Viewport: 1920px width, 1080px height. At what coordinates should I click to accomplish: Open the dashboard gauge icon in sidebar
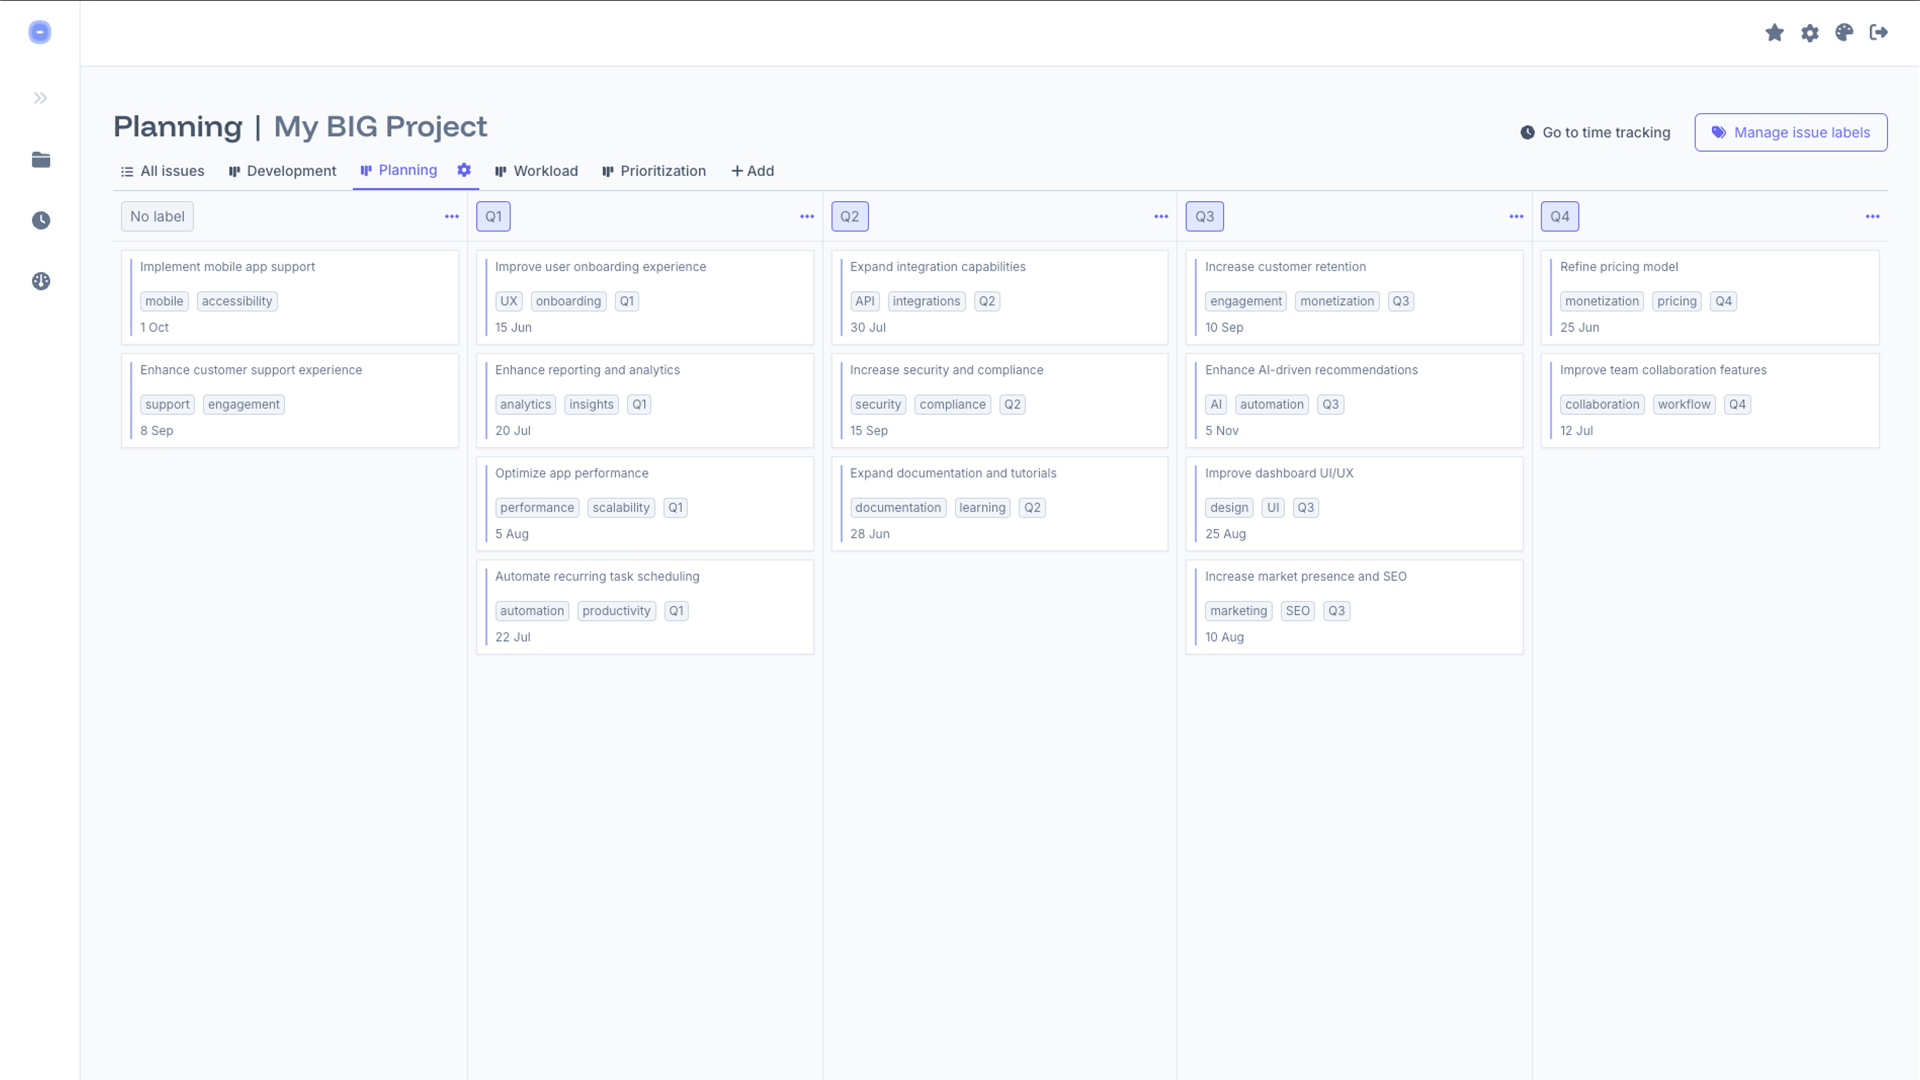pyautogui.click(x=40, y=281)
